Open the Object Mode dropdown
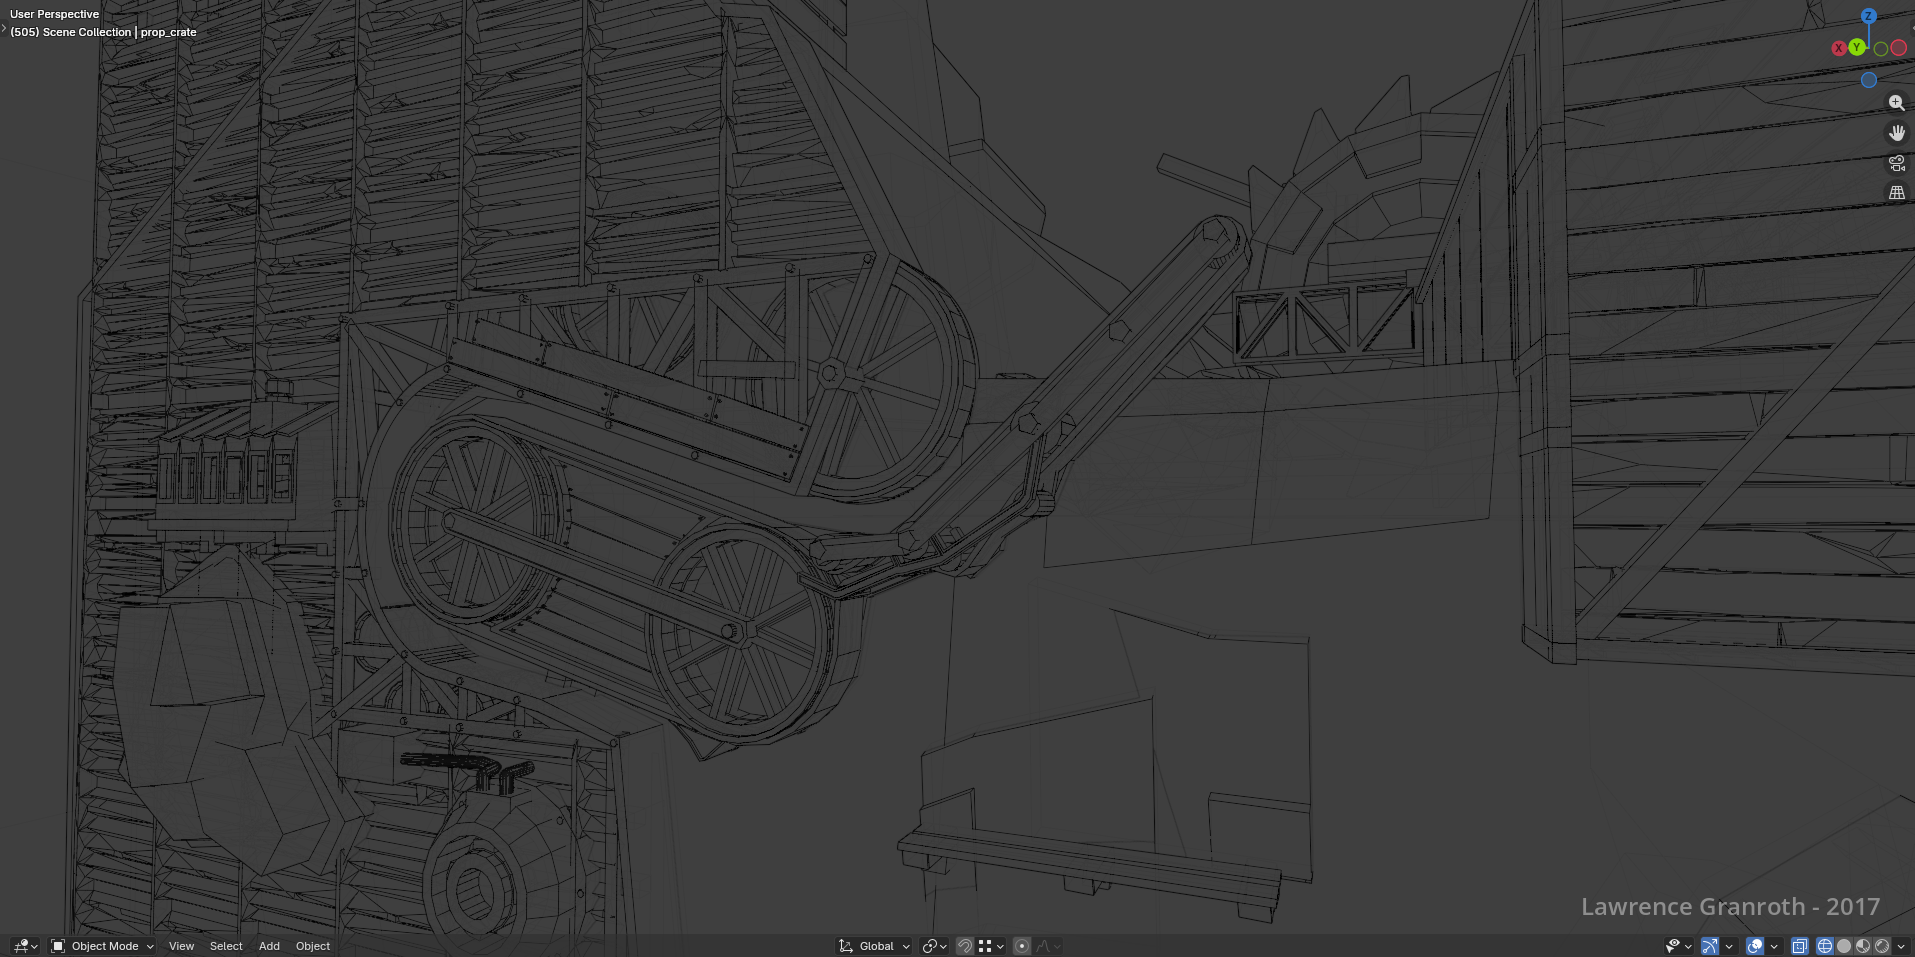 coord(103,946)
